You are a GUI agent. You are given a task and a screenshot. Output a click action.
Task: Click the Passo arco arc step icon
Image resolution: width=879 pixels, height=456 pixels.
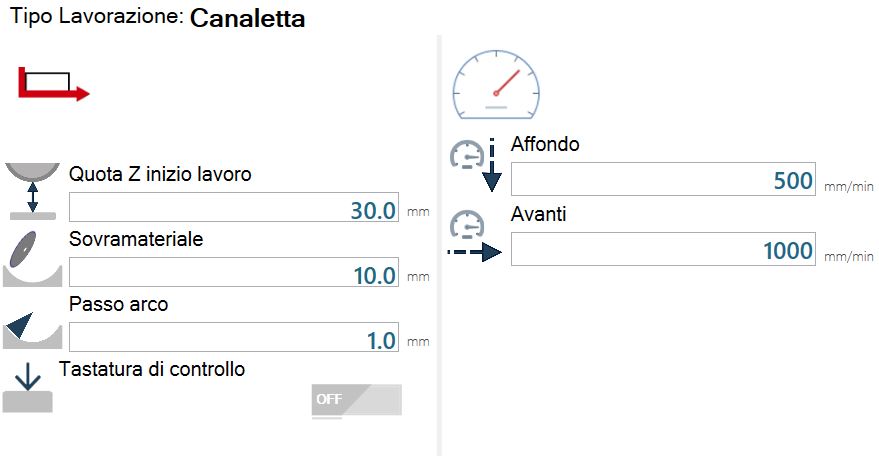click(33, 330)
